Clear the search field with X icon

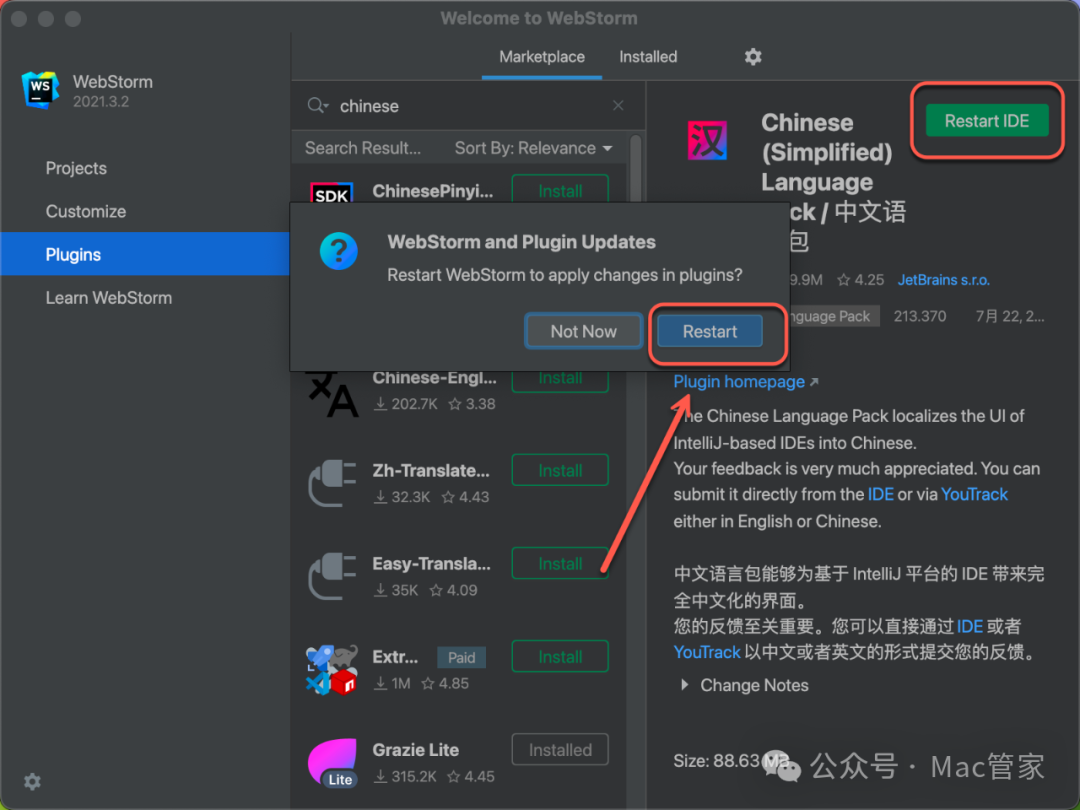(x=618, y=106)
